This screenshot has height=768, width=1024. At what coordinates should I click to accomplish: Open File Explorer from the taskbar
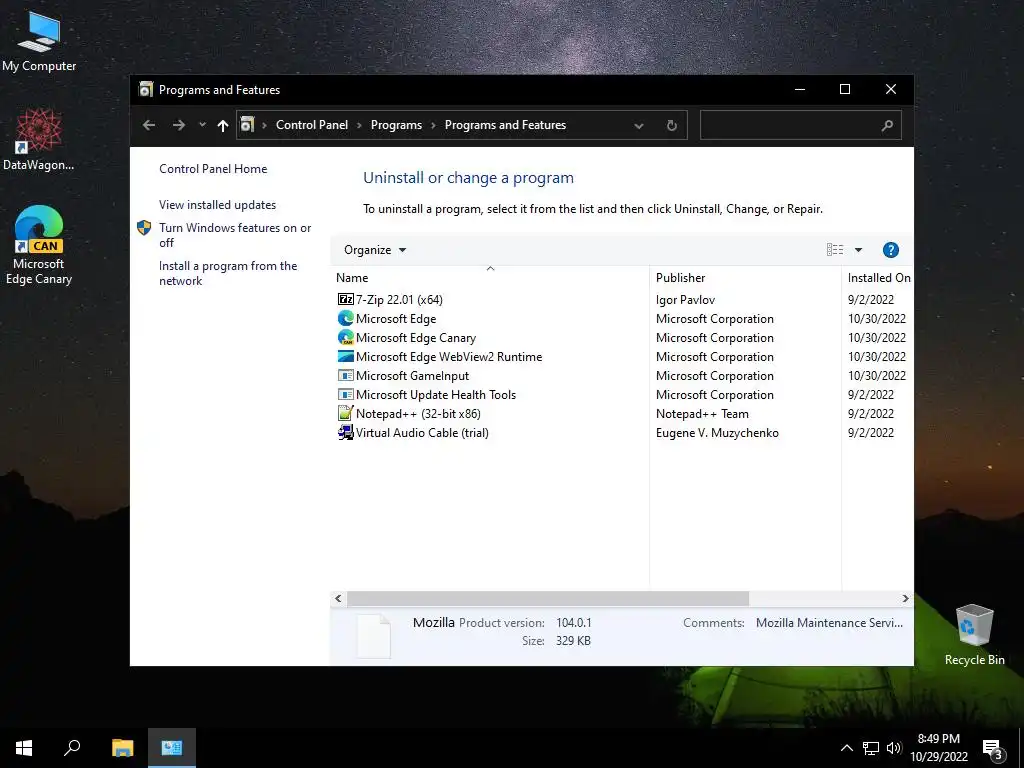[122, 748]
